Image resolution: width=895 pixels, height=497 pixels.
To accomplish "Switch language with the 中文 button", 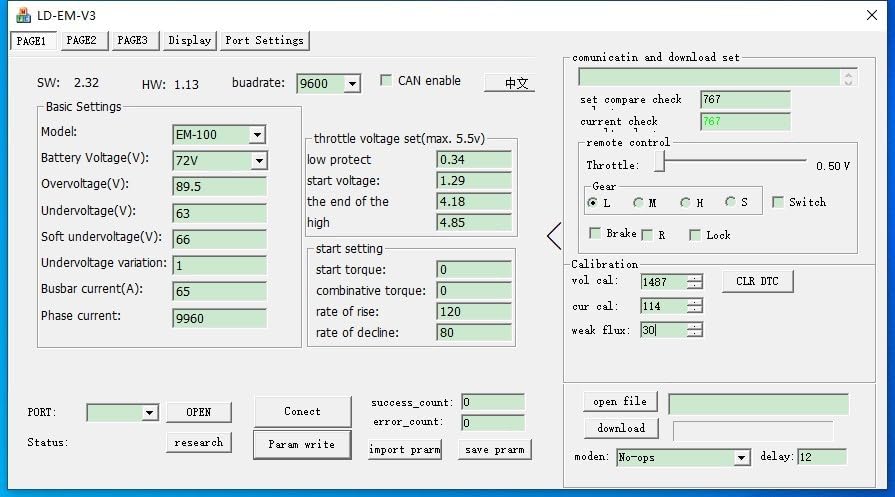I will (509, 83).
